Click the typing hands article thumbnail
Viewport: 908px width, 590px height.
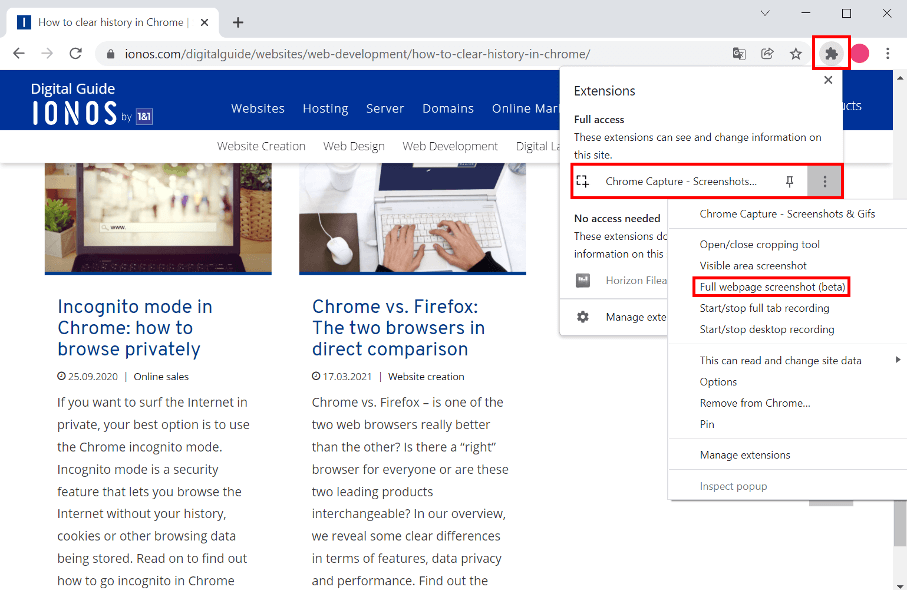tap(412, 218)
